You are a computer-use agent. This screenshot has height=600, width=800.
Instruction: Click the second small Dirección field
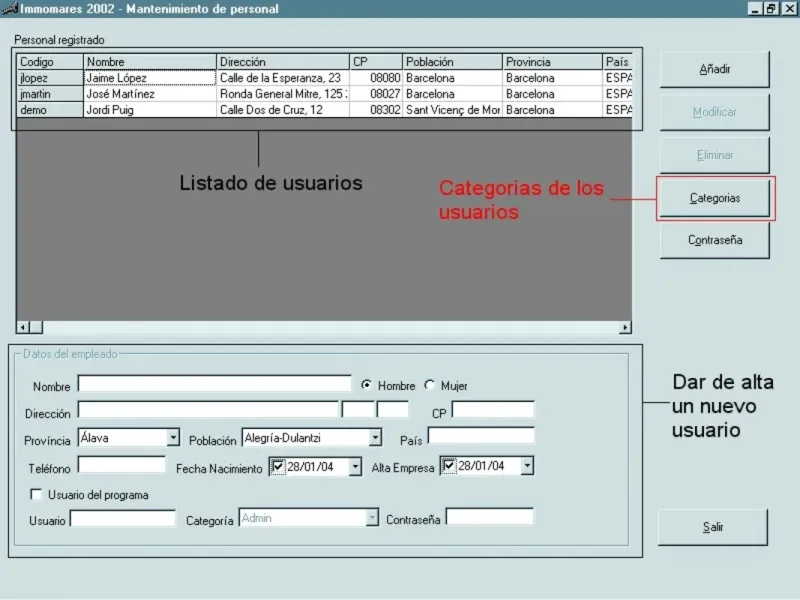[x=358, y=410]
